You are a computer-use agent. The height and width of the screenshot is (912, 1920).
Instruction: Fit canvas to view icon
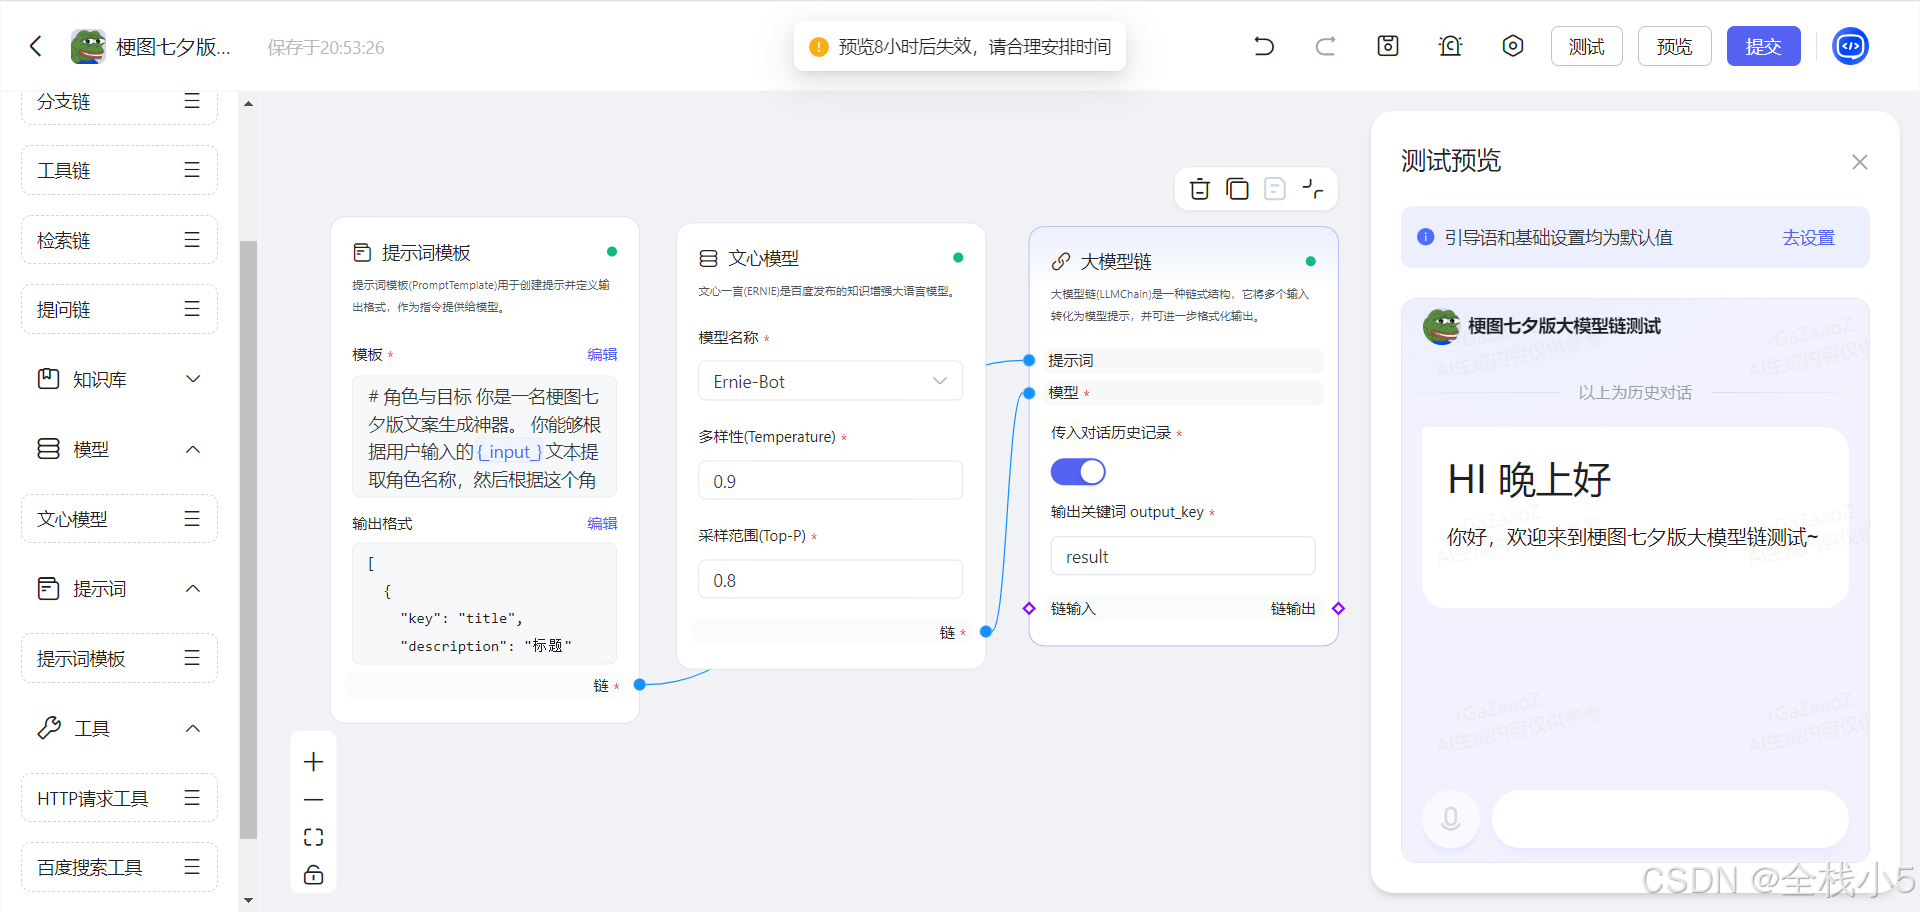(313, 837)
